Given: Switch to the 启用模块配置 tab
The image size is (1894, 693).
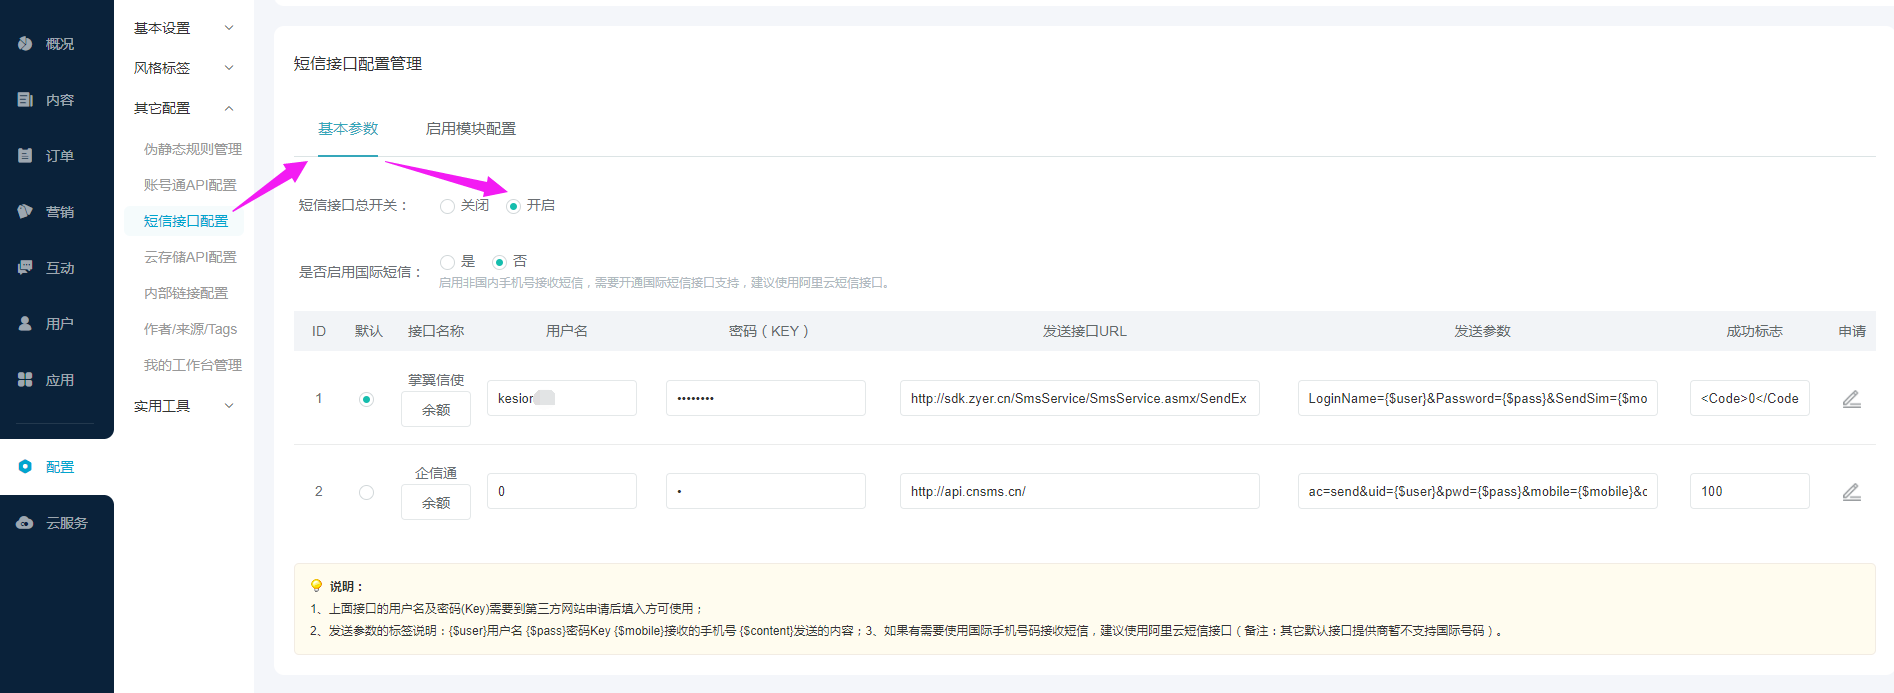Looking at the screenshot, I should 470,129.
